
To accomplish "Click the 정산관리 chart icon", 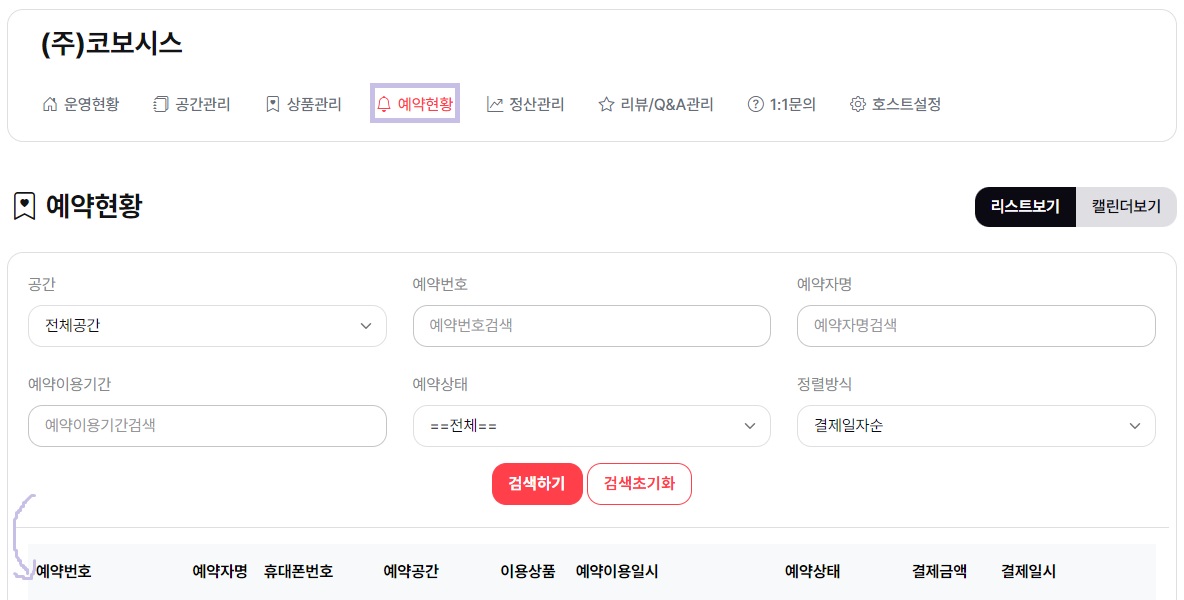I will point(495,104).
